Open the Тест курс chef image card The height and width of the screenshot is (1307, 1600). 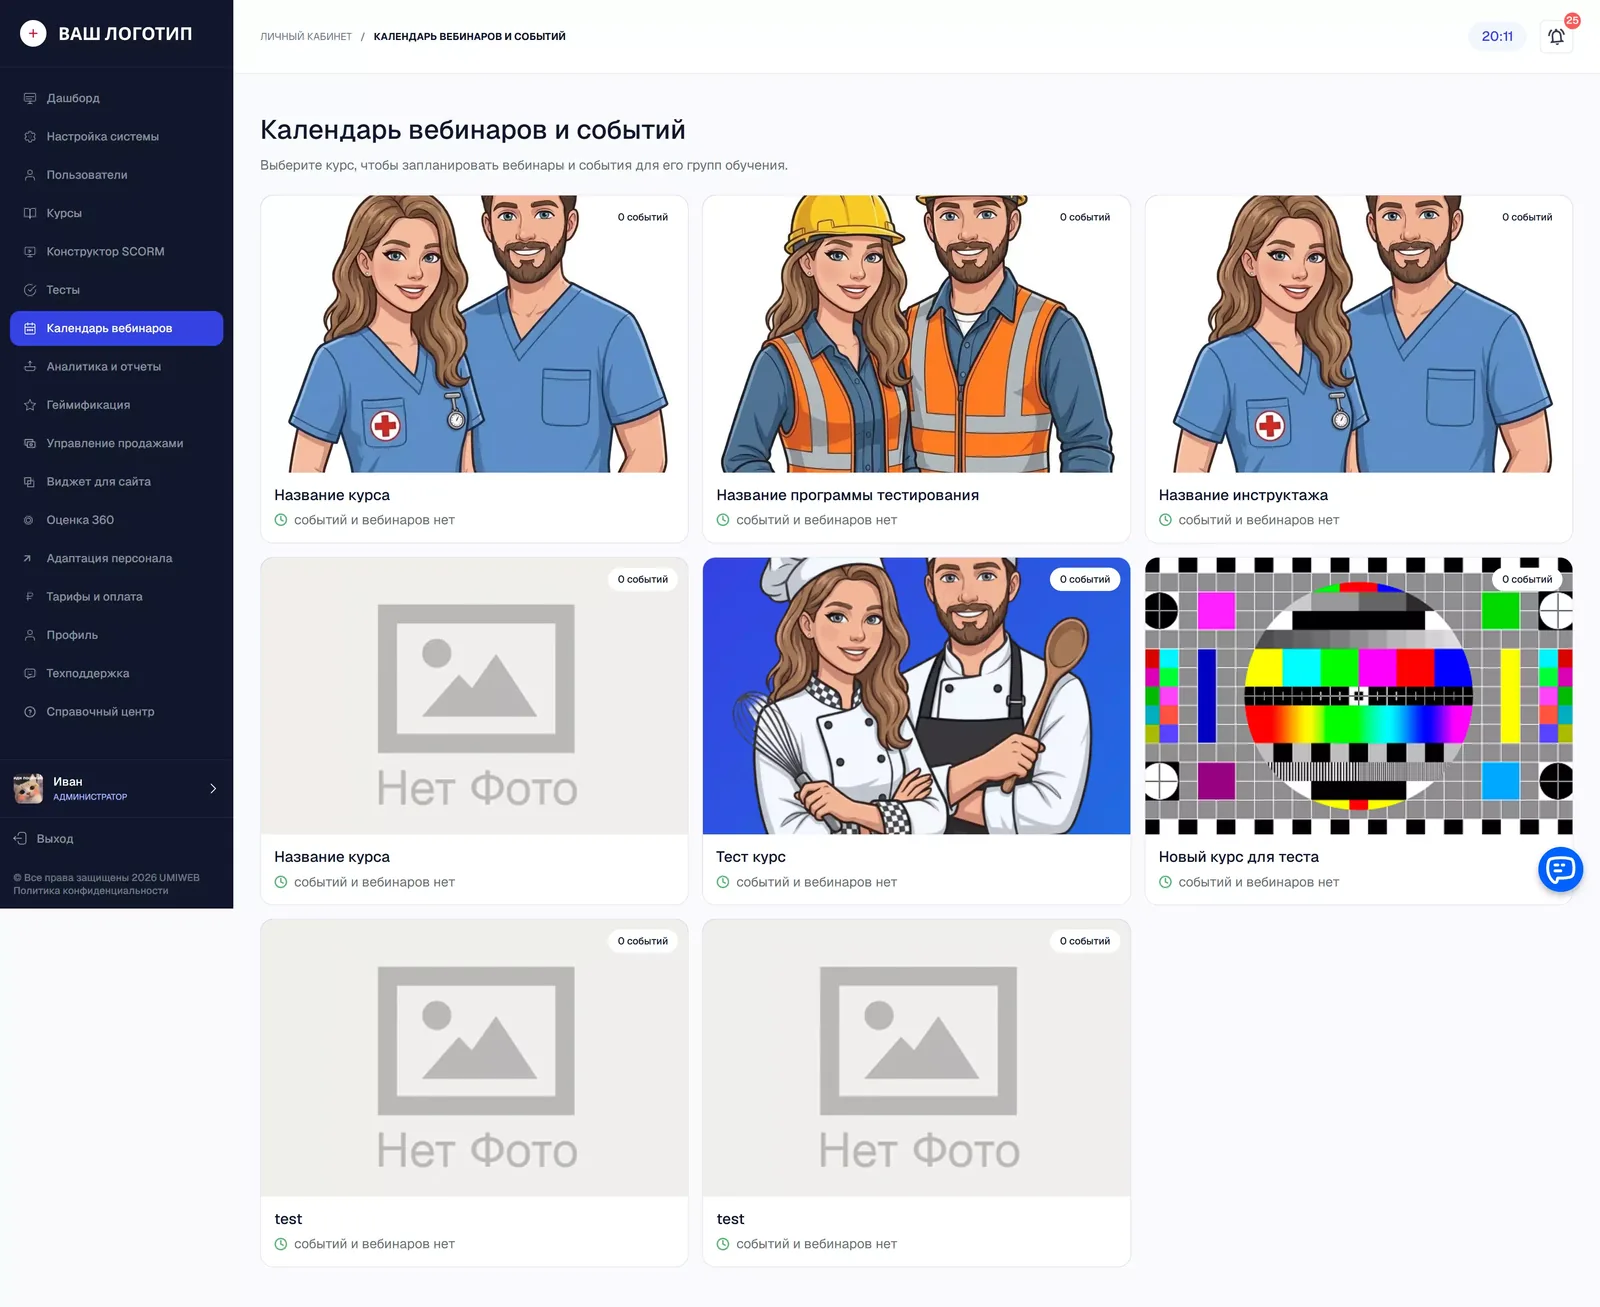pos(916,696)
